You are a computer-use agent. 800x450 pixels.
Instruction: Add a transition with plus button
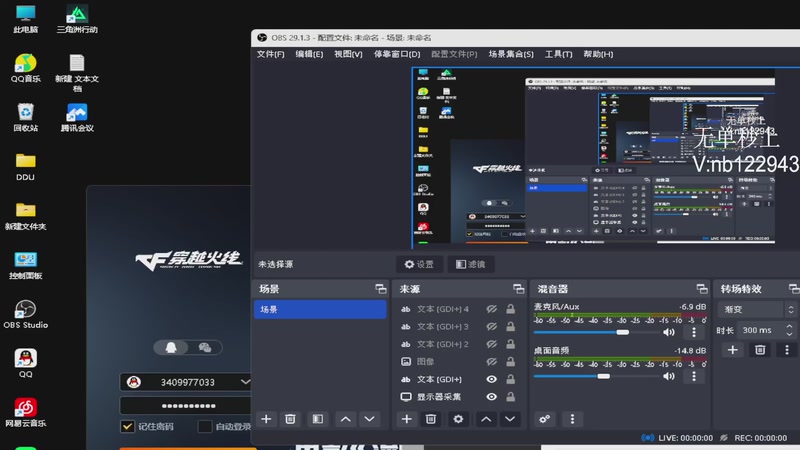point(733,350)
